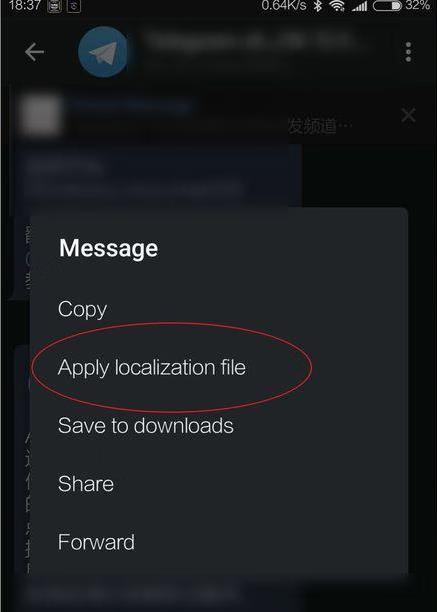This screenshot has width=437, height=612.
Task: Tap the back arrow in the chat header
Action: pyautogui.click(x=34, y=52)
